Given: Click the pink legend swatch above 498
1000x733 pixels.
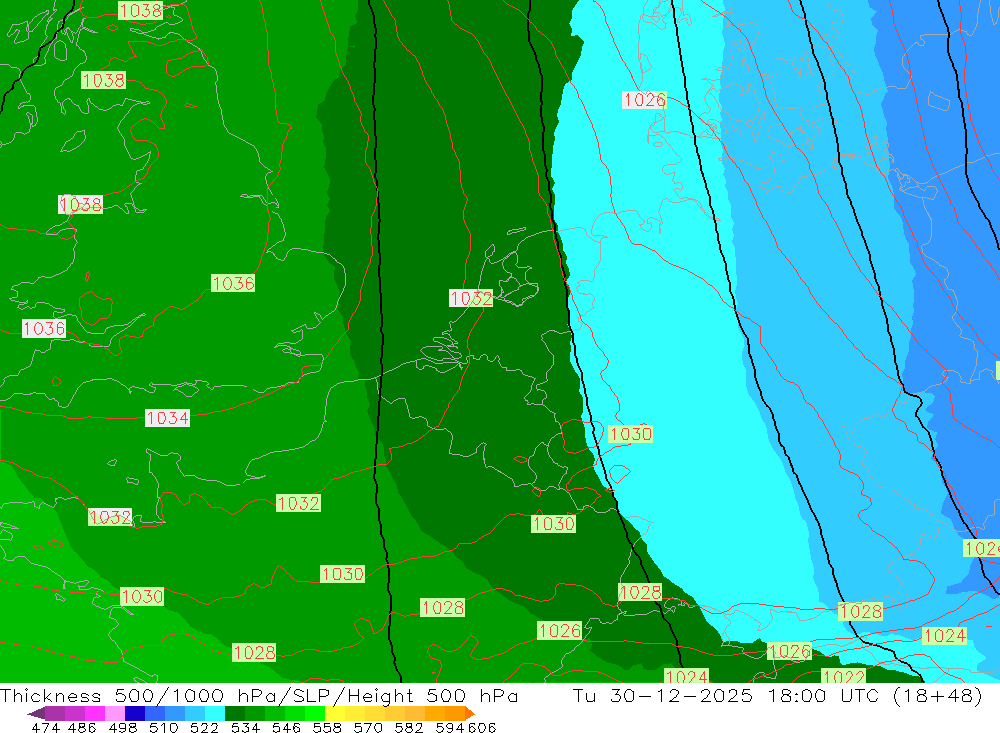Looking at the screenshot, I should tap(115, 713).
